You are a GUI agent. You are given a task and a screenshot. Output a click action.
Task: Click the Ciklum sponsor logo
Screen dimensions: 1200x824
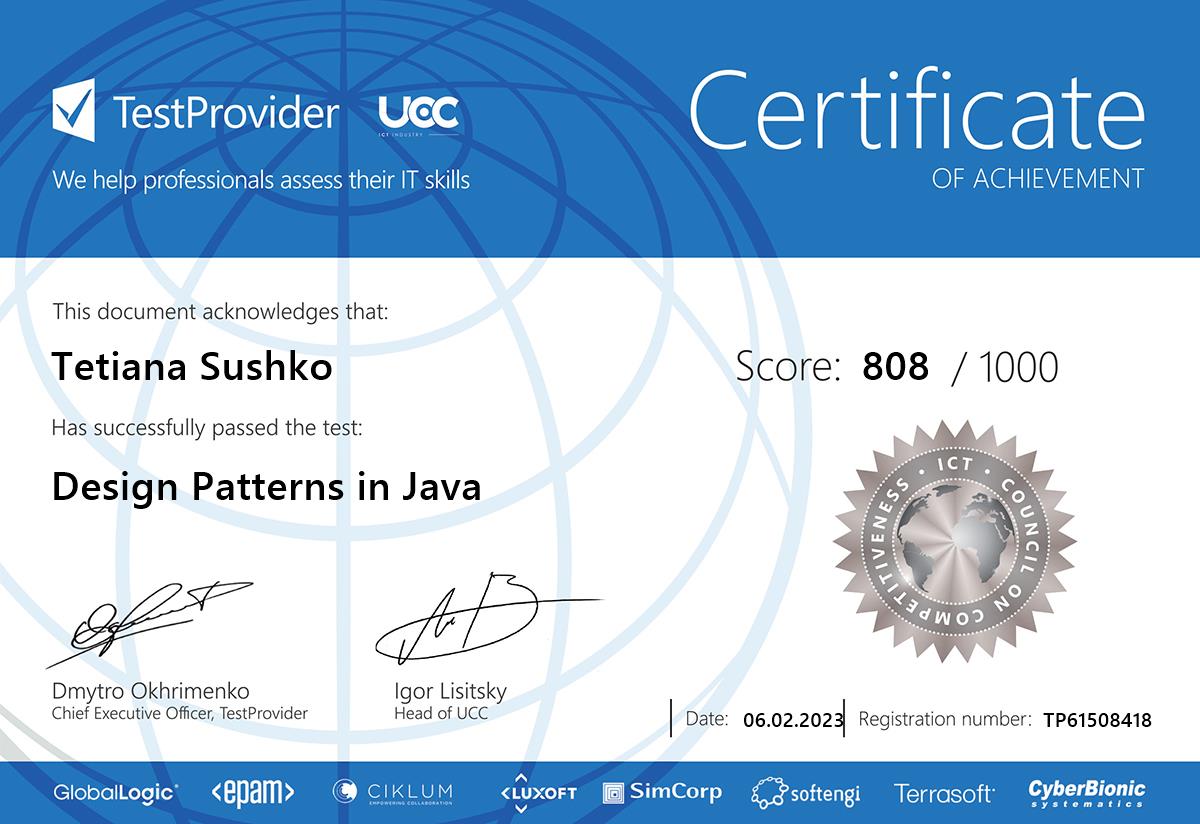click(x=393, y=793)
